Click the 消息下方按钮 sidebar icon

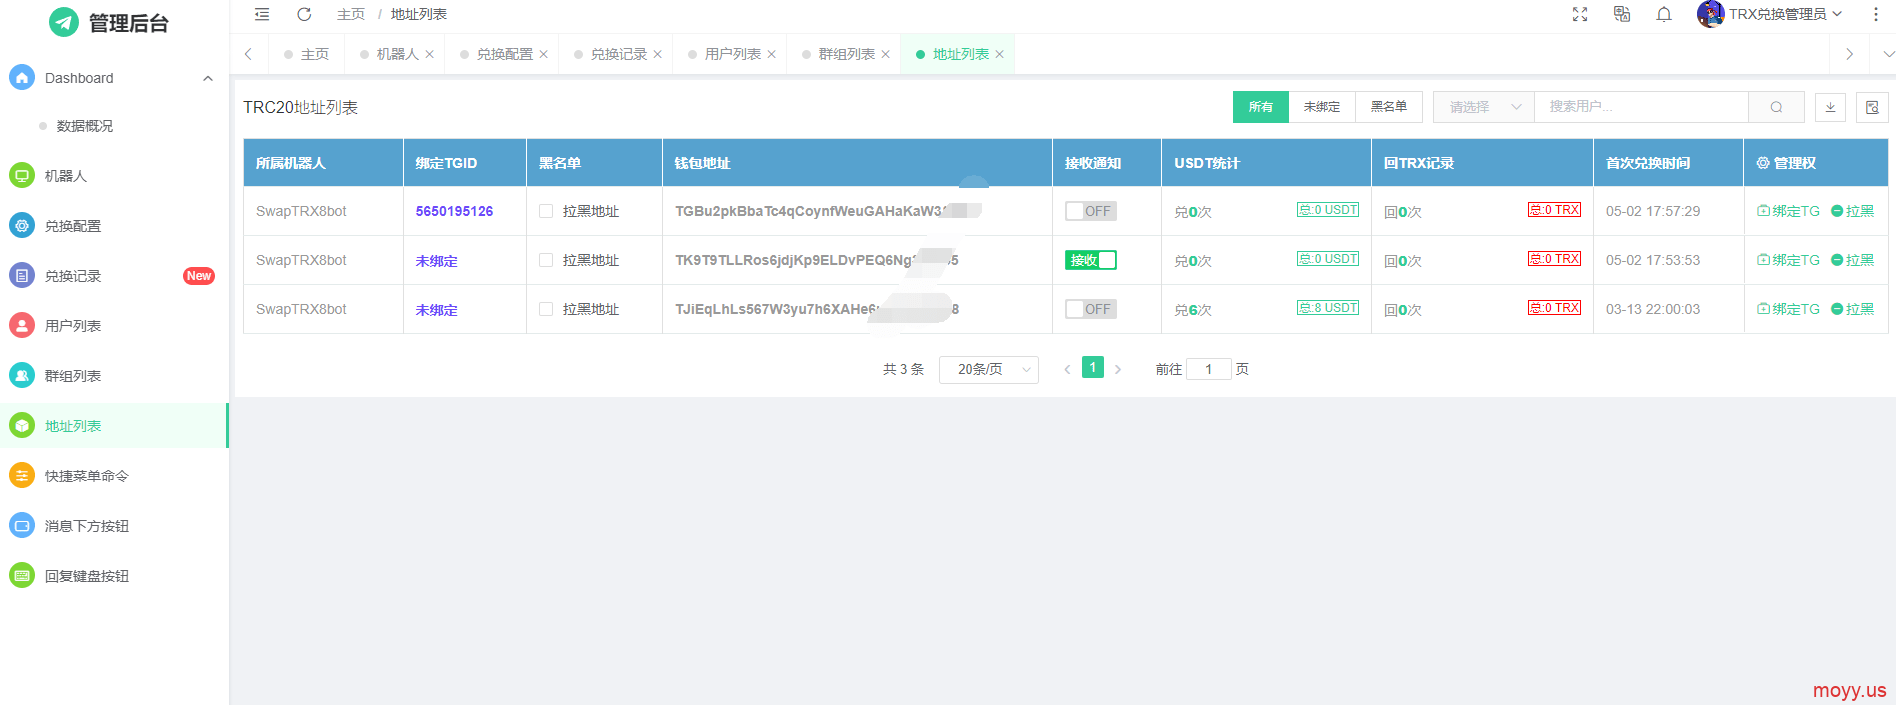coord(22,525)
